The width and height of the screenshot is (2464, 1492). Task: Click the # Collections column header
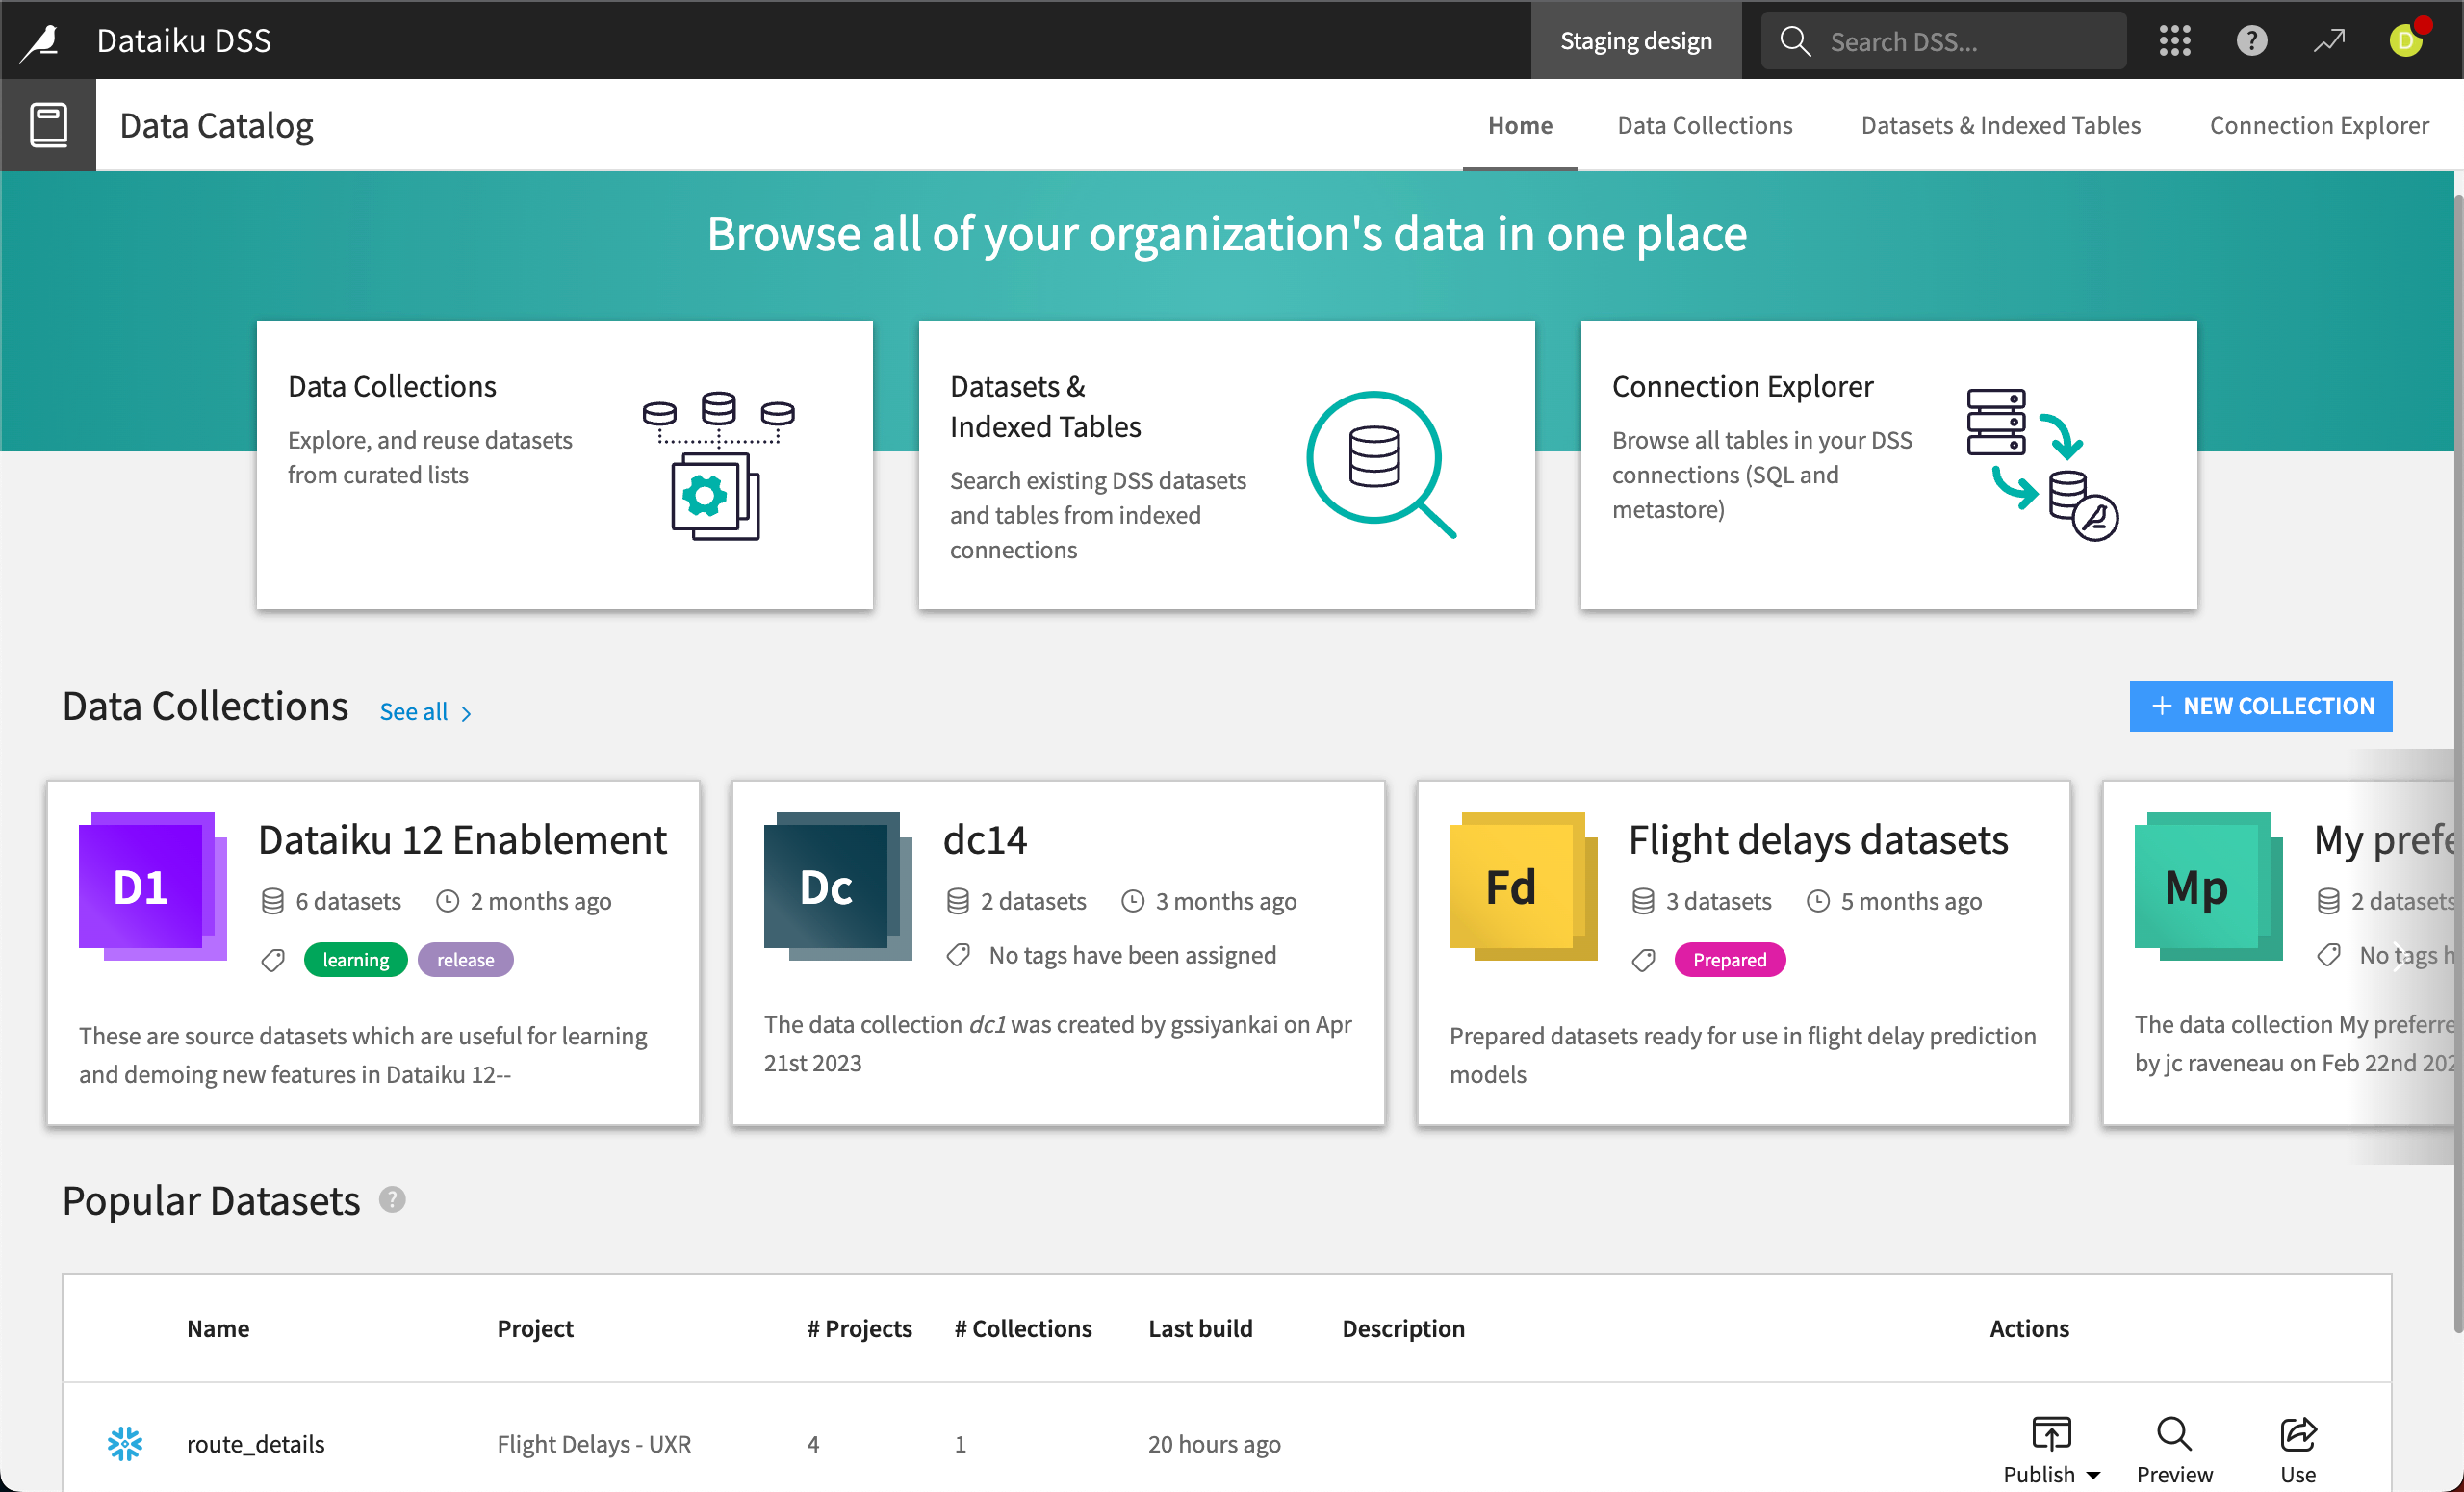point(1023,1328)
